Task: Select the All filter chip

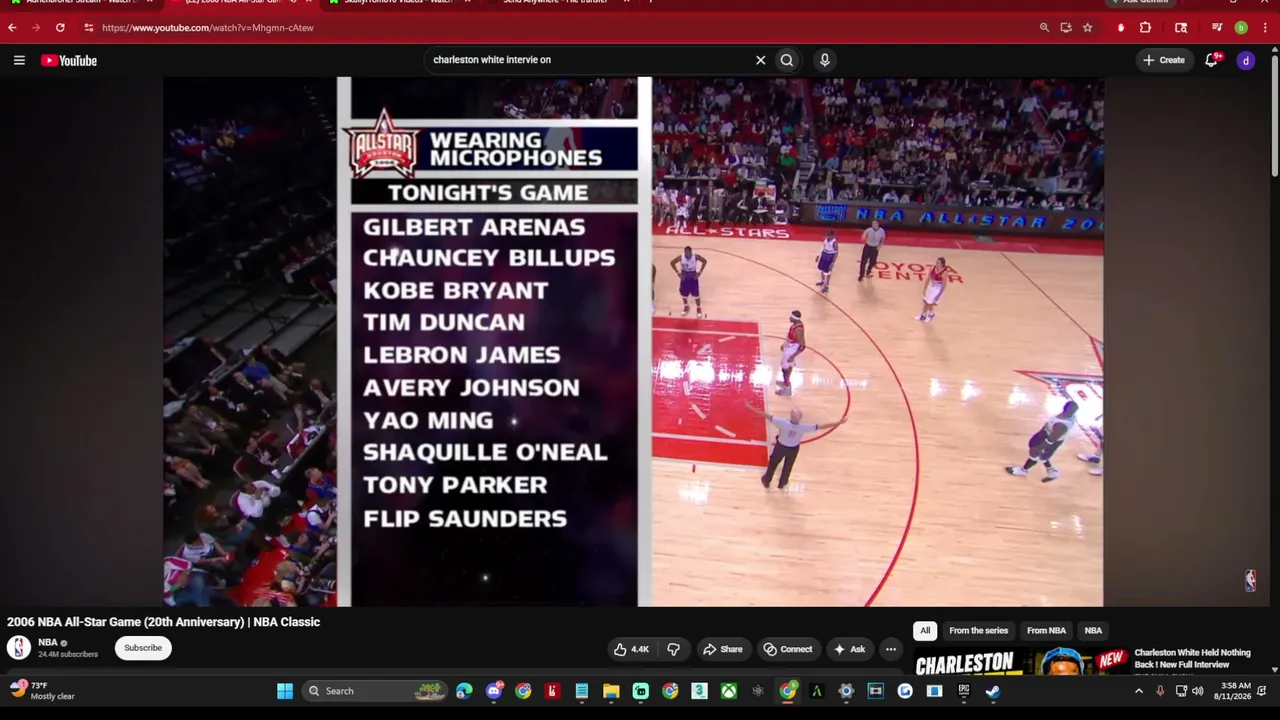Action: (925, 631)
